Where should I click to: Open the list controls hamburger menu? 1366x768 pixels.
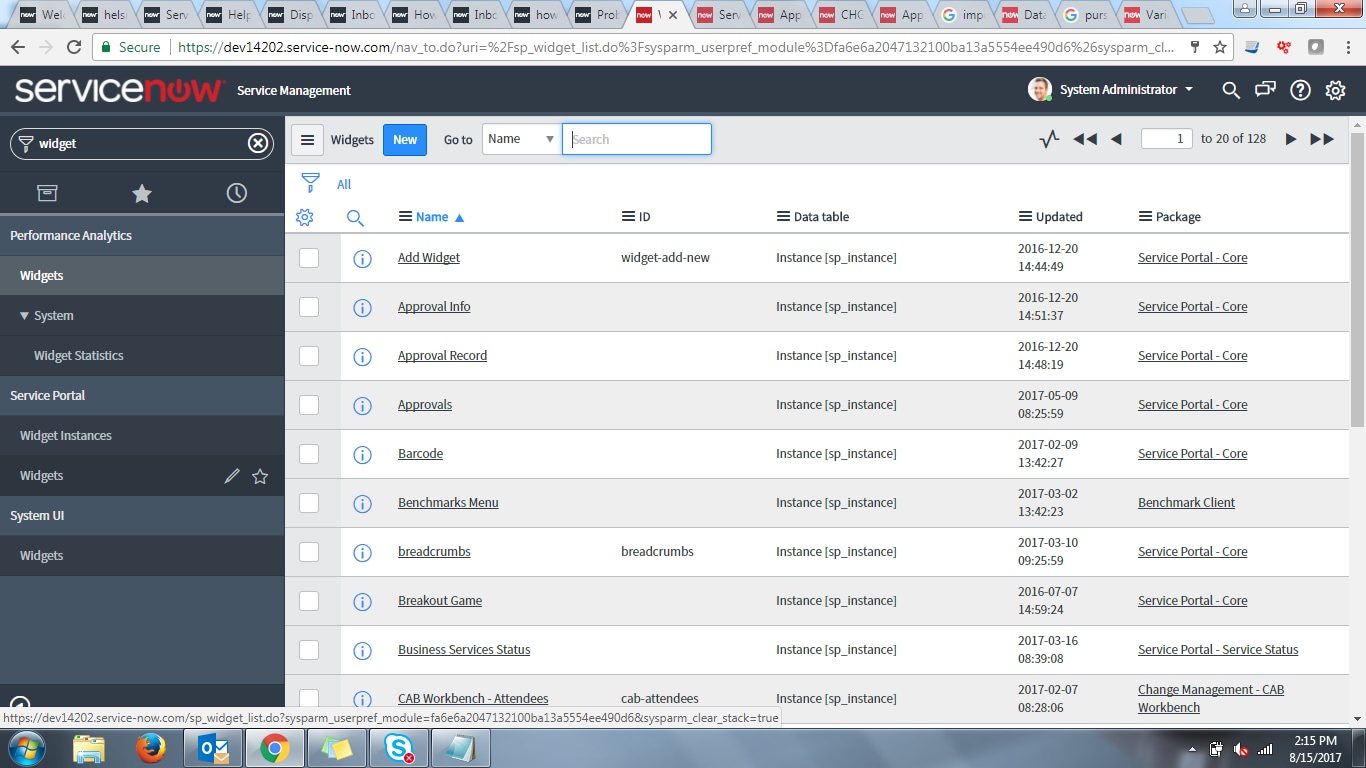[x=307, y=140]
